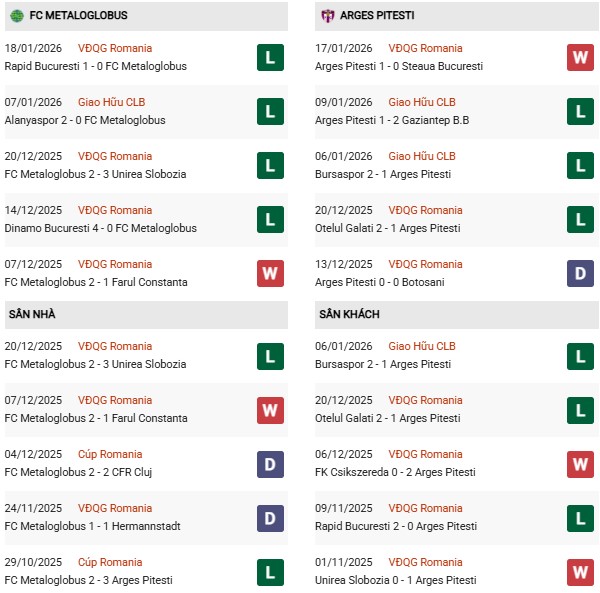Open the FC METALOGLOBUS team header
The width and height of the screenshot is (600, 593).
pos(77,16)
